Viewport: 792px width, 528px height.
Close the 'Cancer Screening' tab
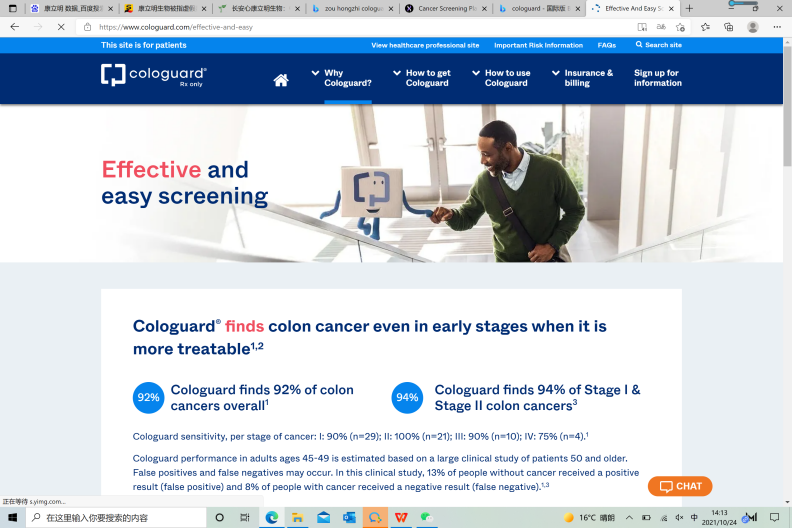tap(484, 9)
